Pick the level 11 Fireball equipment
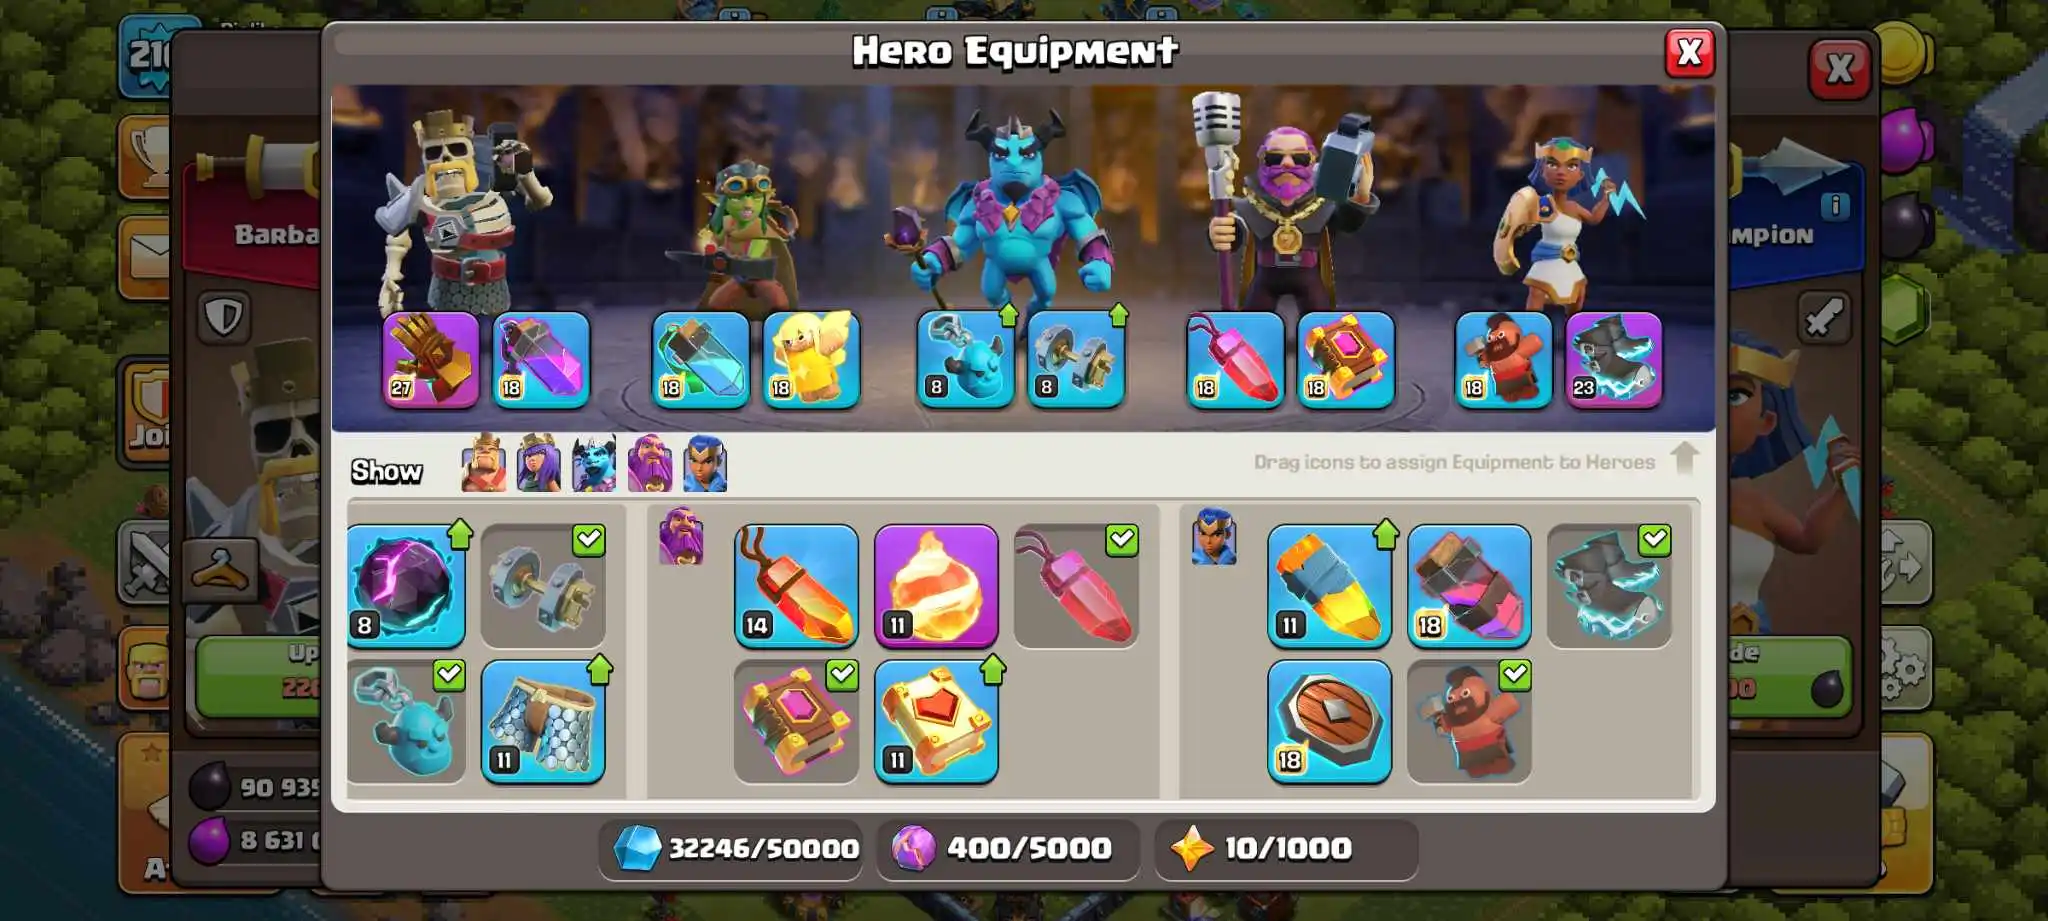Screen dimensions: 2048x921 click(937, 586)
